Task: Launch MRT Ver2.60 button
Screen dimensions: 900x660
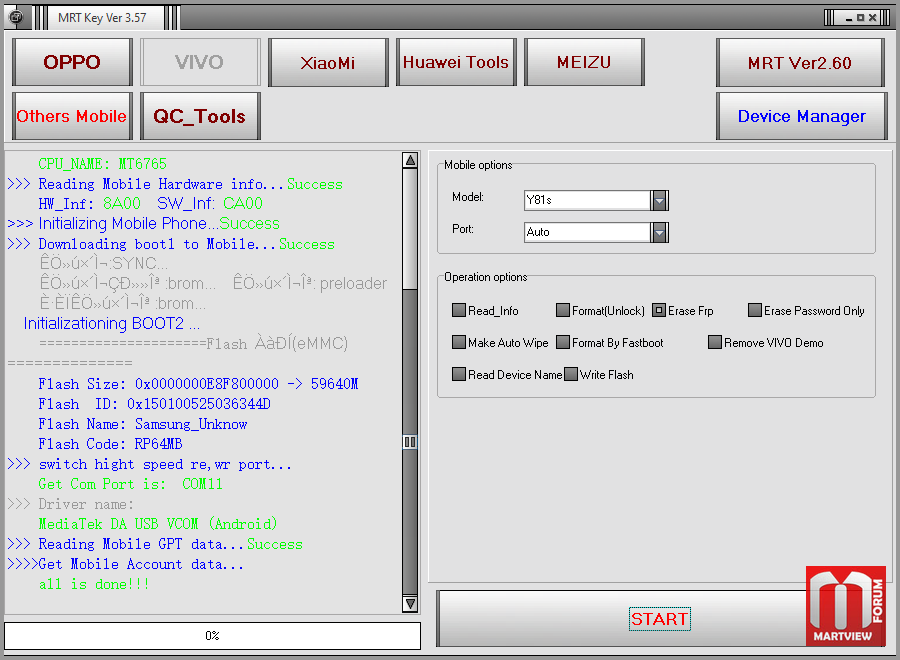Action: coord(800,62)
